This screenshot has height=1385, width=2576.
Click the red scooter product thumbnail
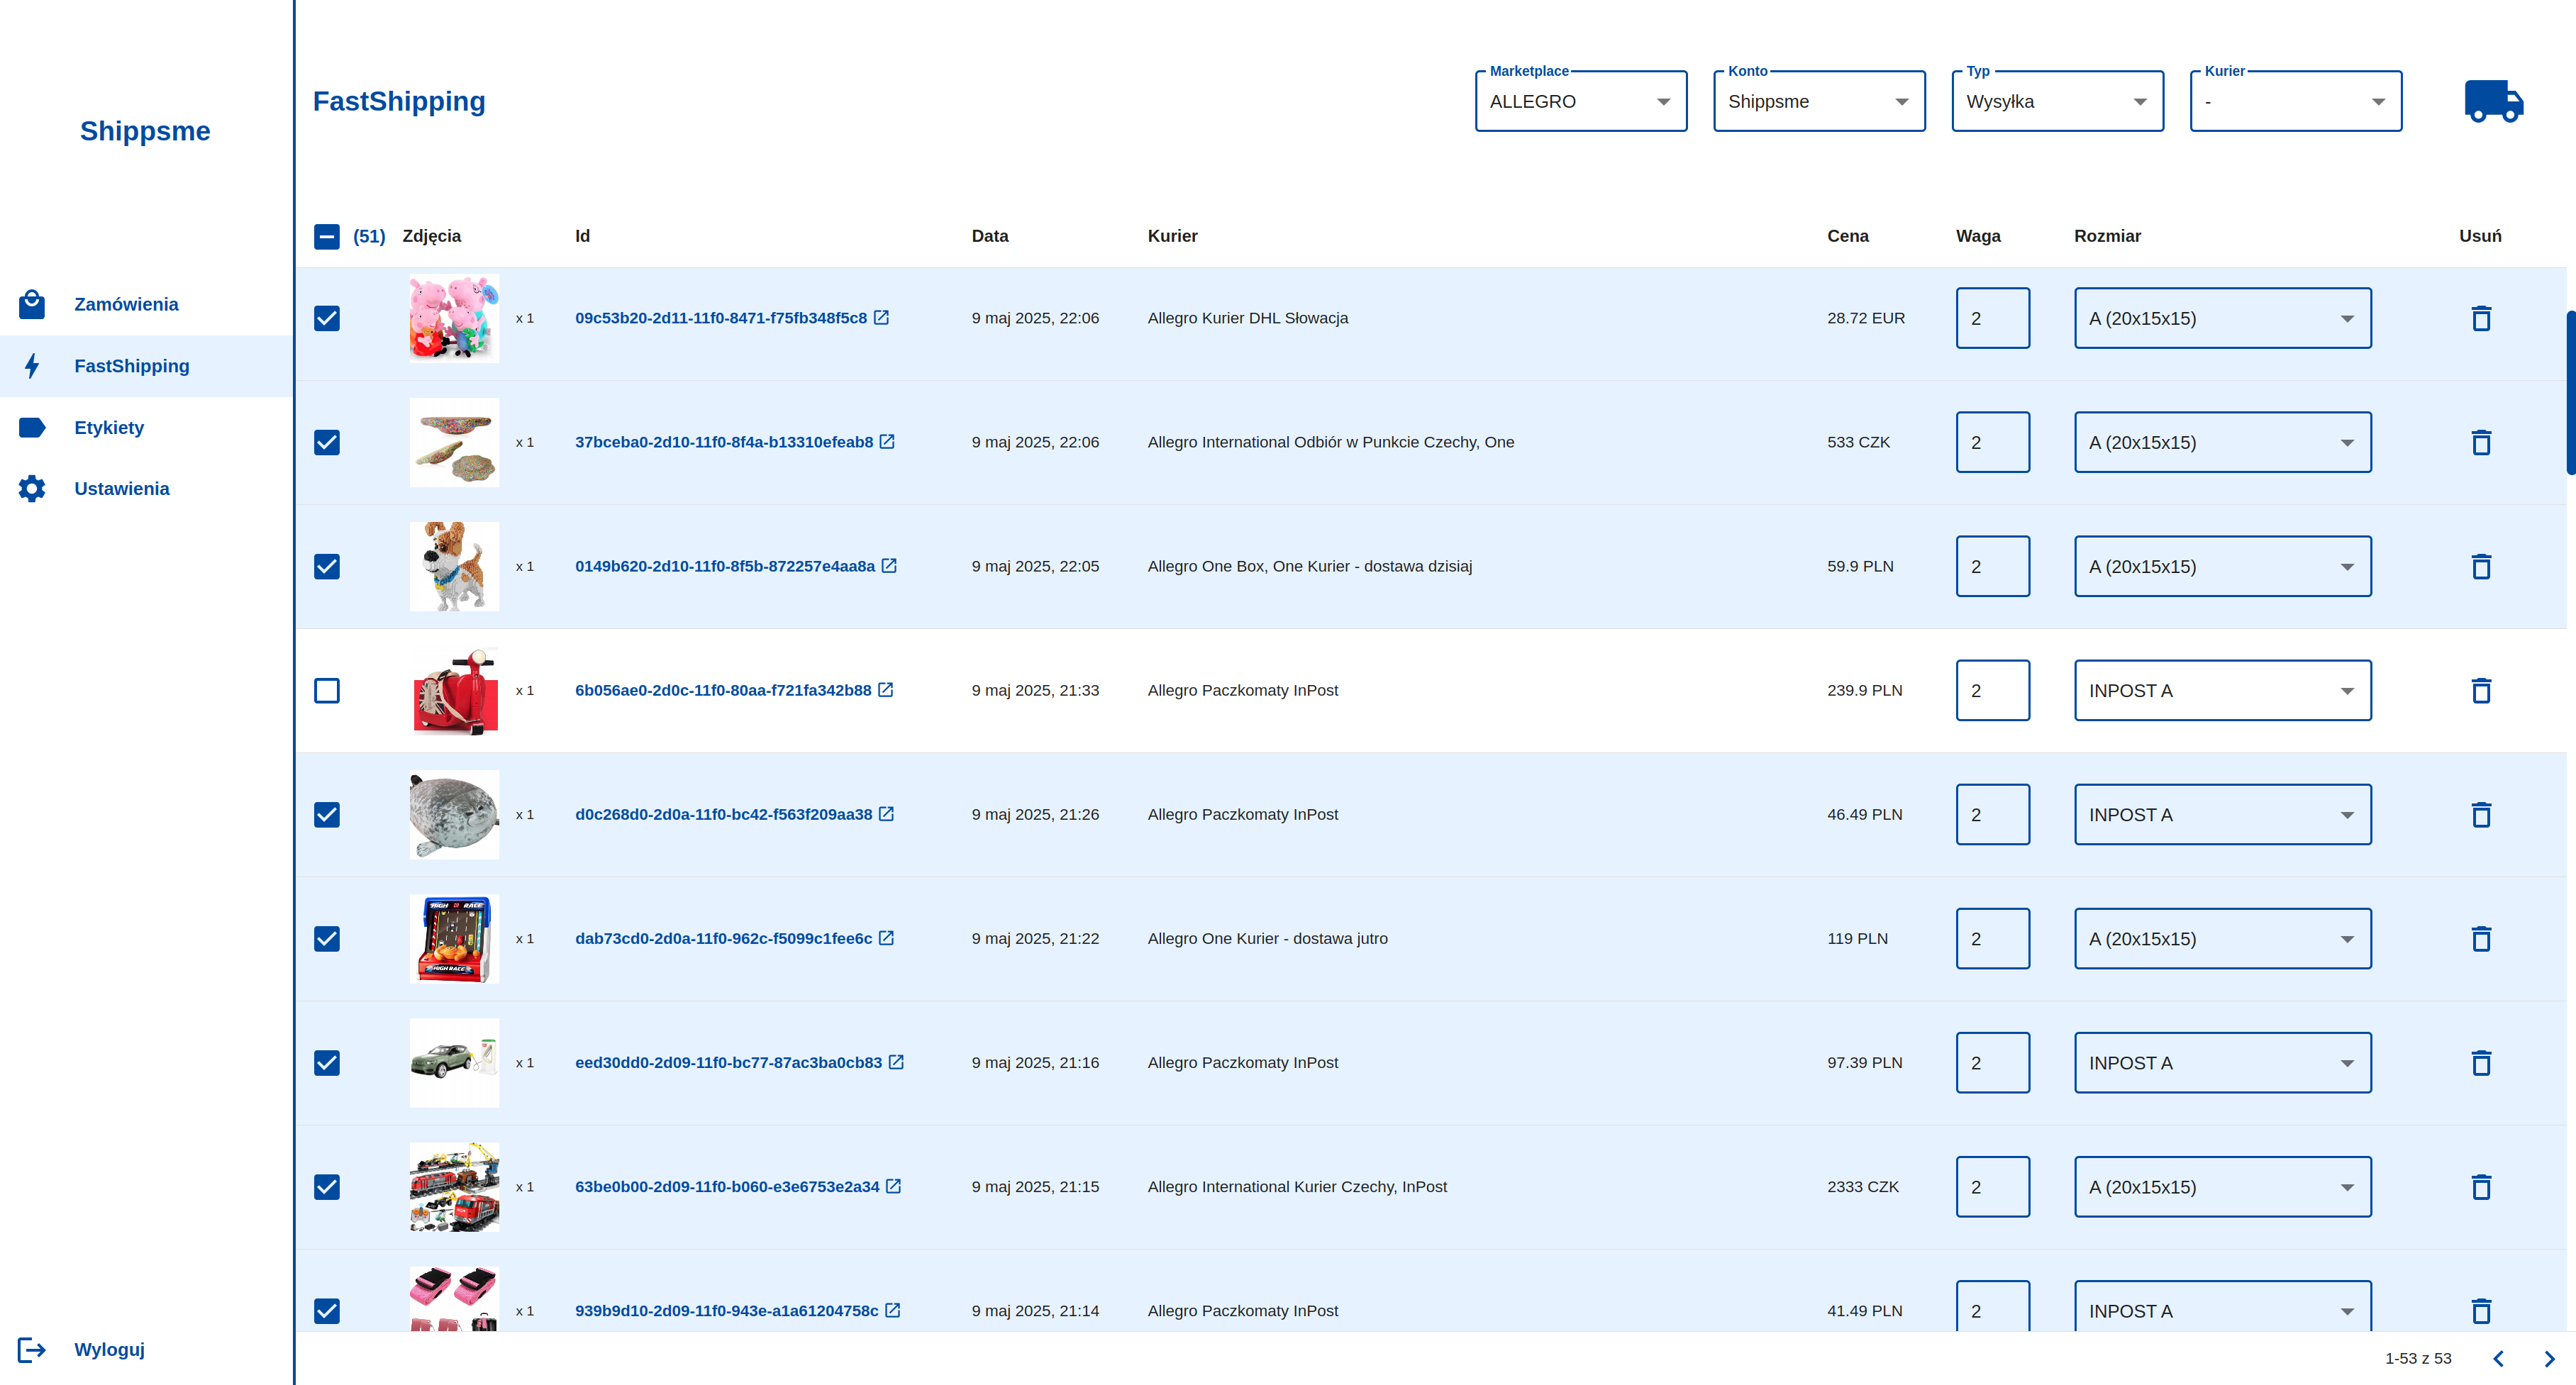pos(454,690)
